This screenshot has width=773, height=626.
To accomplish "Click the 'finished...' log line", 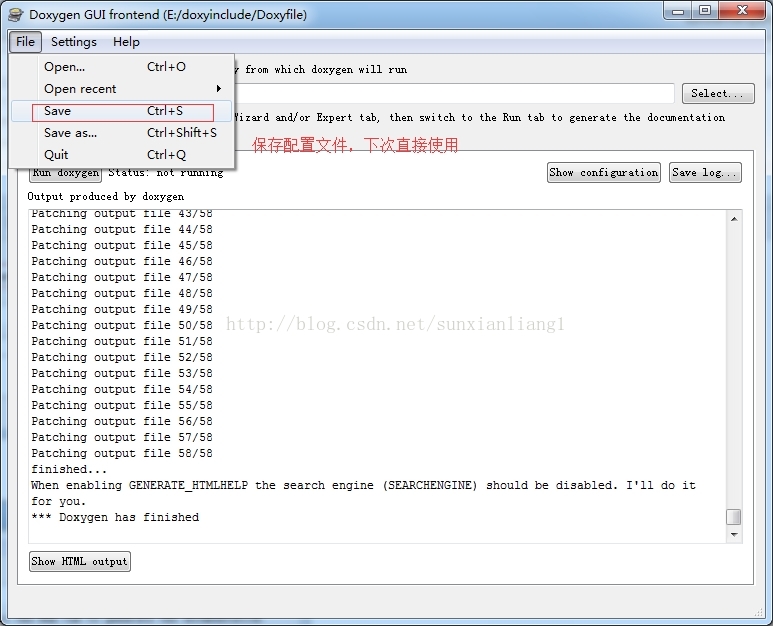I will pyautogui.click(x=69, y=469).
